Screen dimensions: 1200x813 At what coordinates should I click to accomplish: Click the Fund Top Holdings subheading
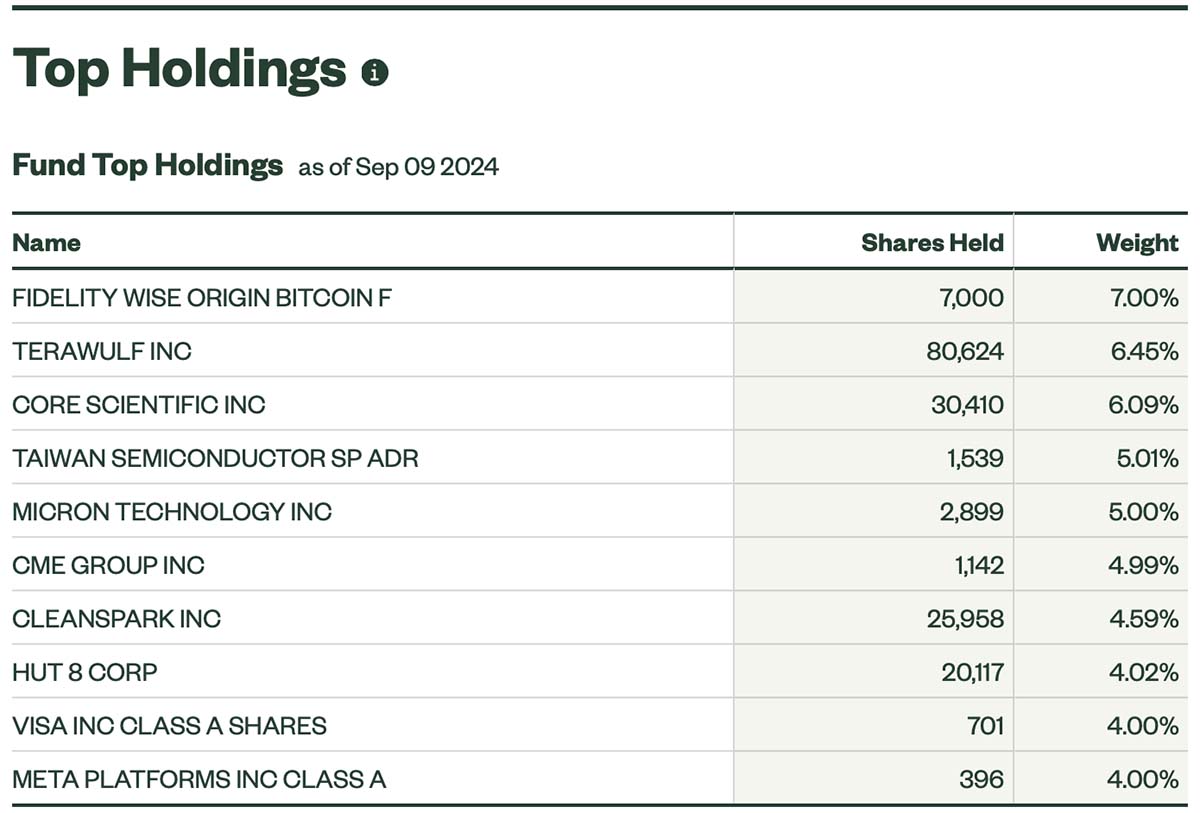[147, 165]
